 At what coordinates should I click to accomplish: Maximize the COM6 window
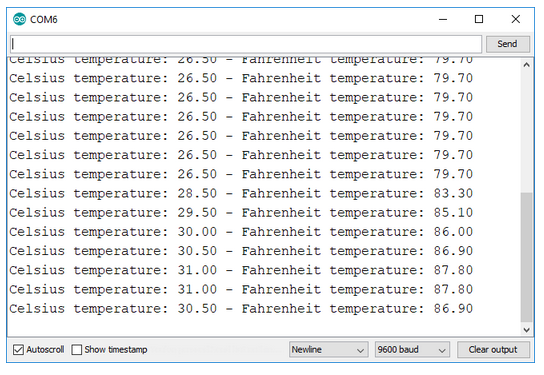[479, 19]
